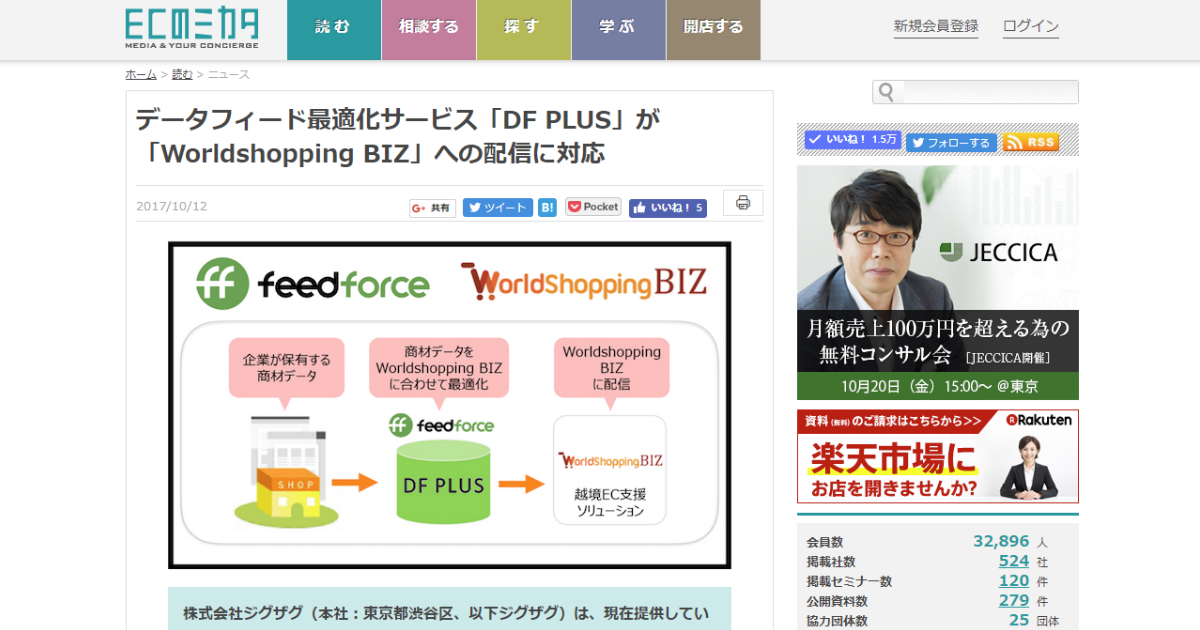Open the 開店する navigation tab
1200x630 pixels.
click(x=714, y=30)
